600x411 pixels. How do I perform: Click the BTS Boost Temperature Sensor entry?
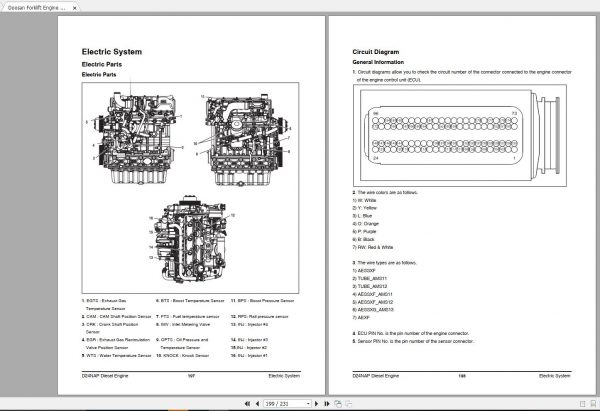[x=190, y=301]
